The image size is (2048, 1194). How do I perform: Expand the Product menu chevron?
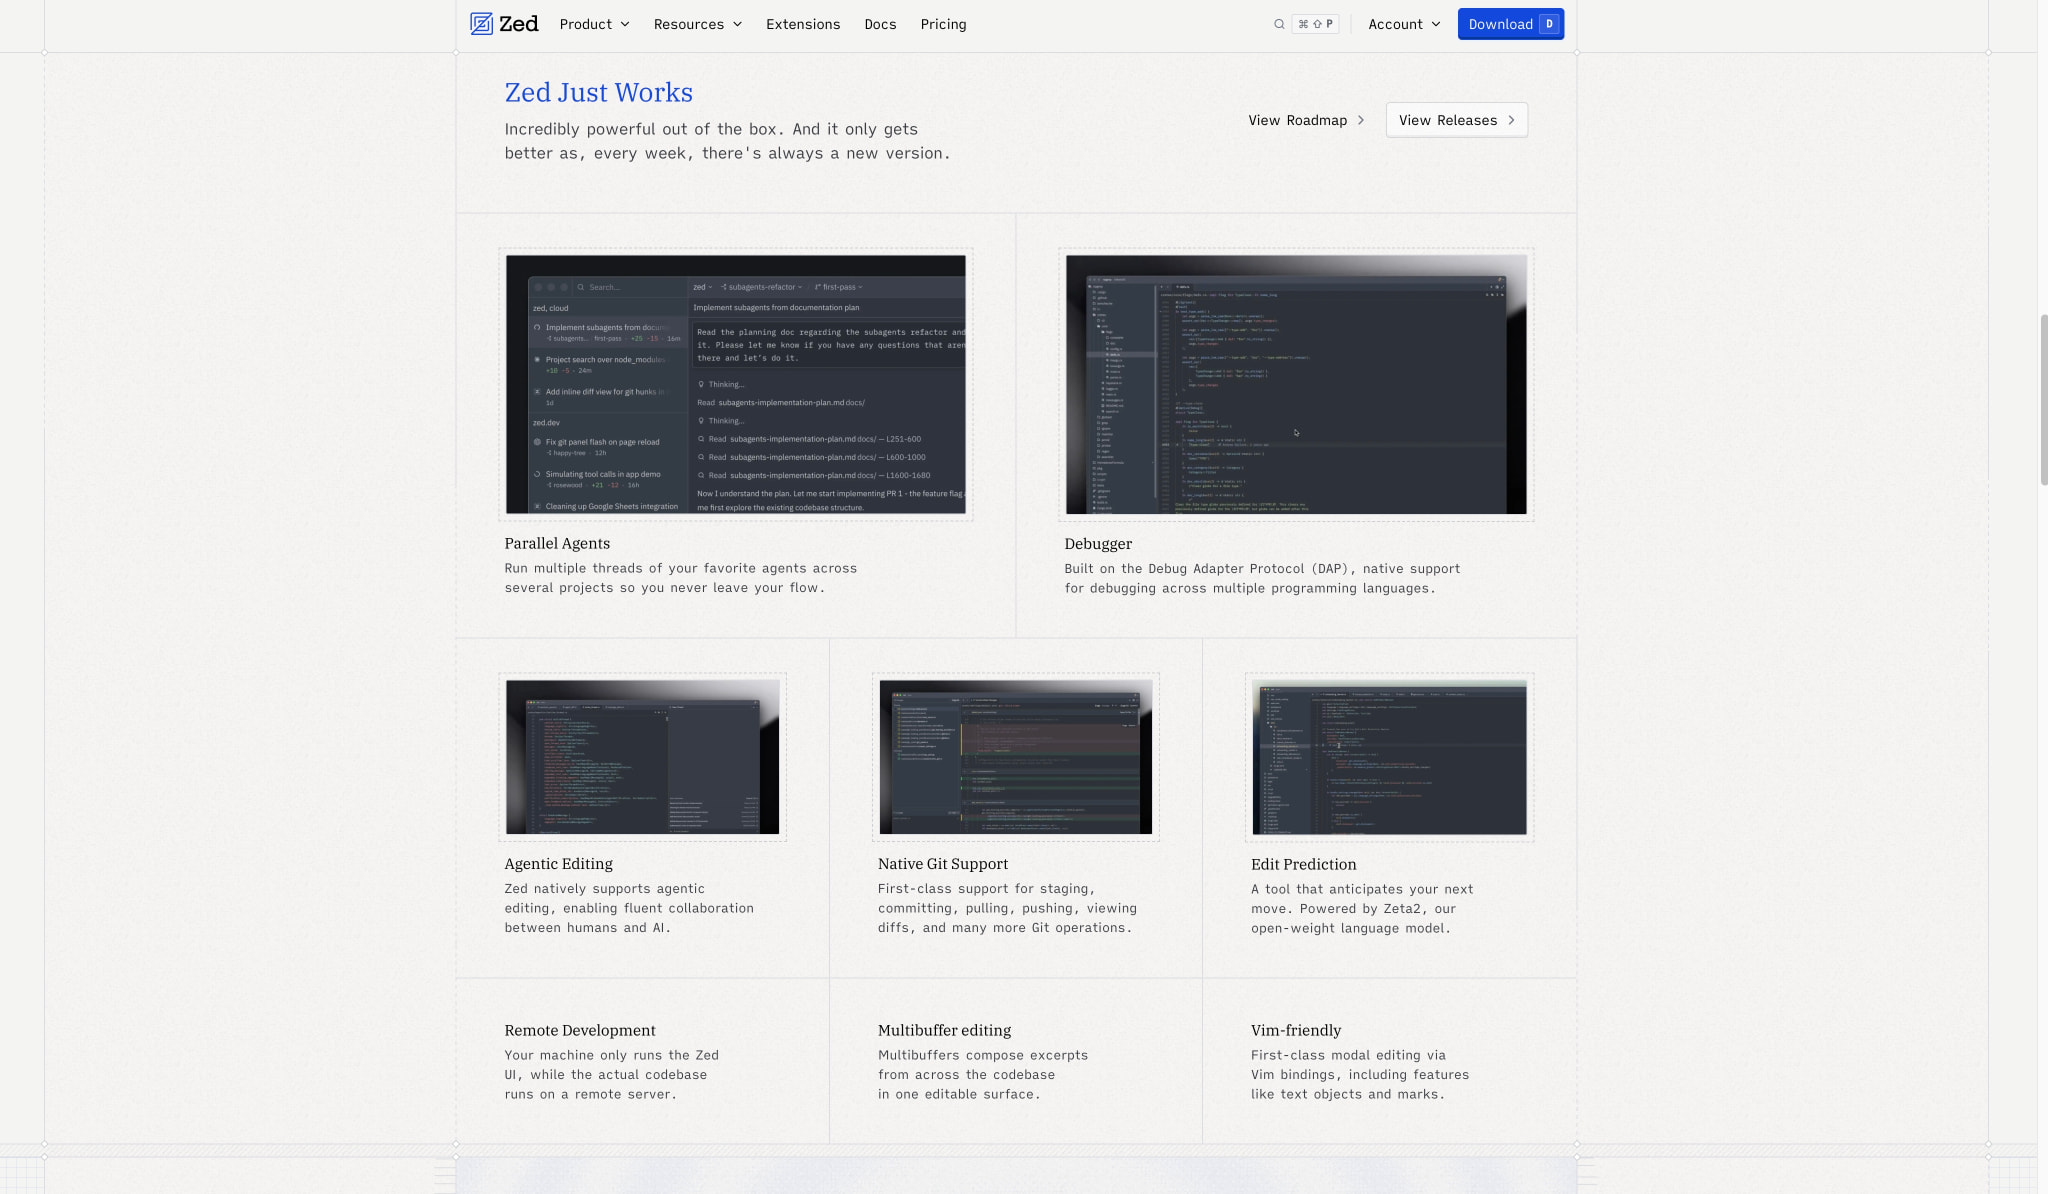tap(625, 24)
